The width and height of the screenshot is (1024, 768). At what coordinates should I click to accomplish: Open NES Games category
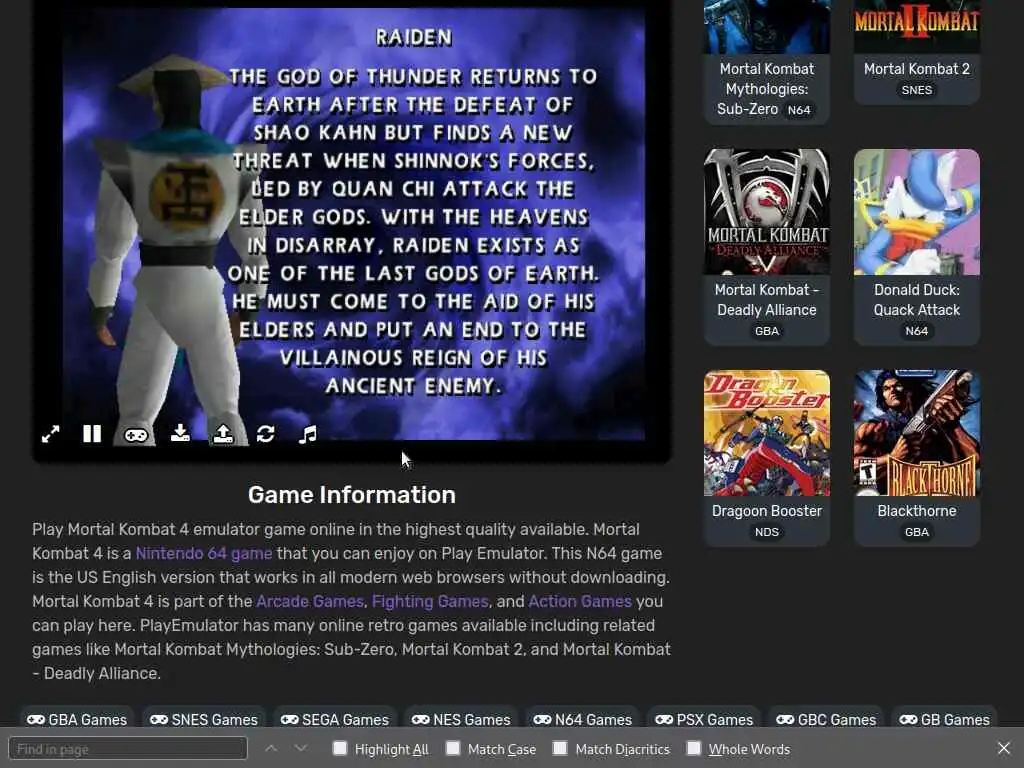click(461, 719)
